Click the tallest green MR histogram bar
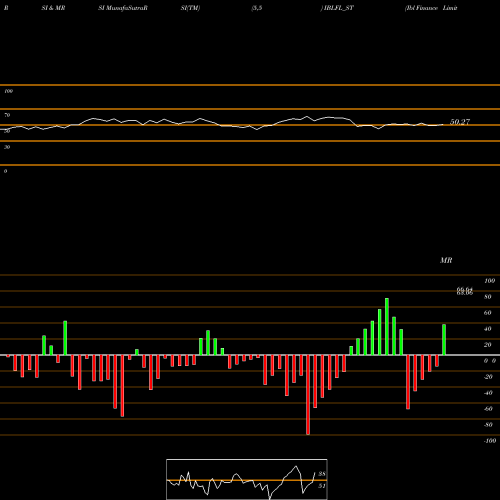This screenshot has height=500, width=500. click(387, 327)
